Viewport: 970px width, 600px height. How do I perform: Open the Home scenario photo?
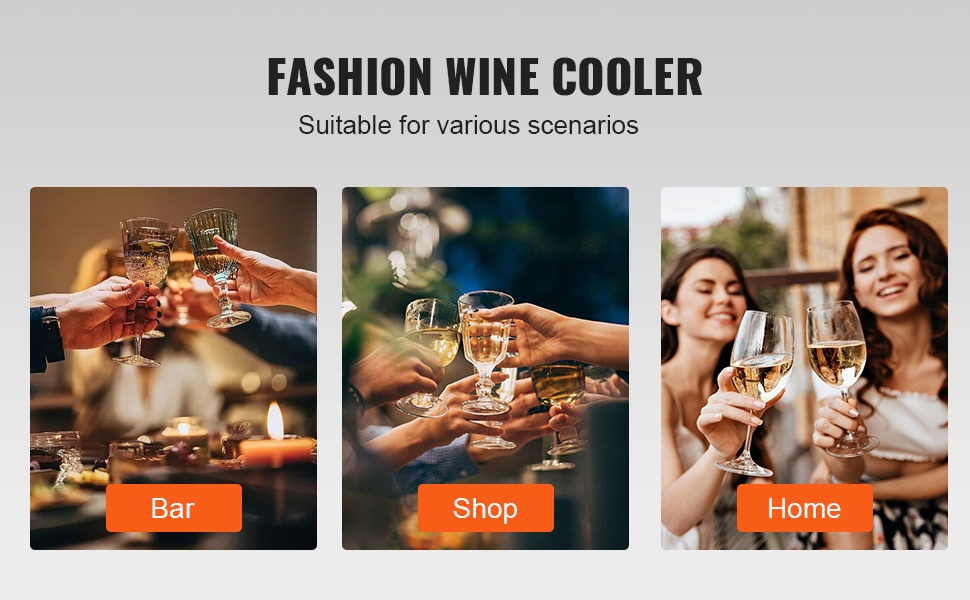[x=804, y=368]
